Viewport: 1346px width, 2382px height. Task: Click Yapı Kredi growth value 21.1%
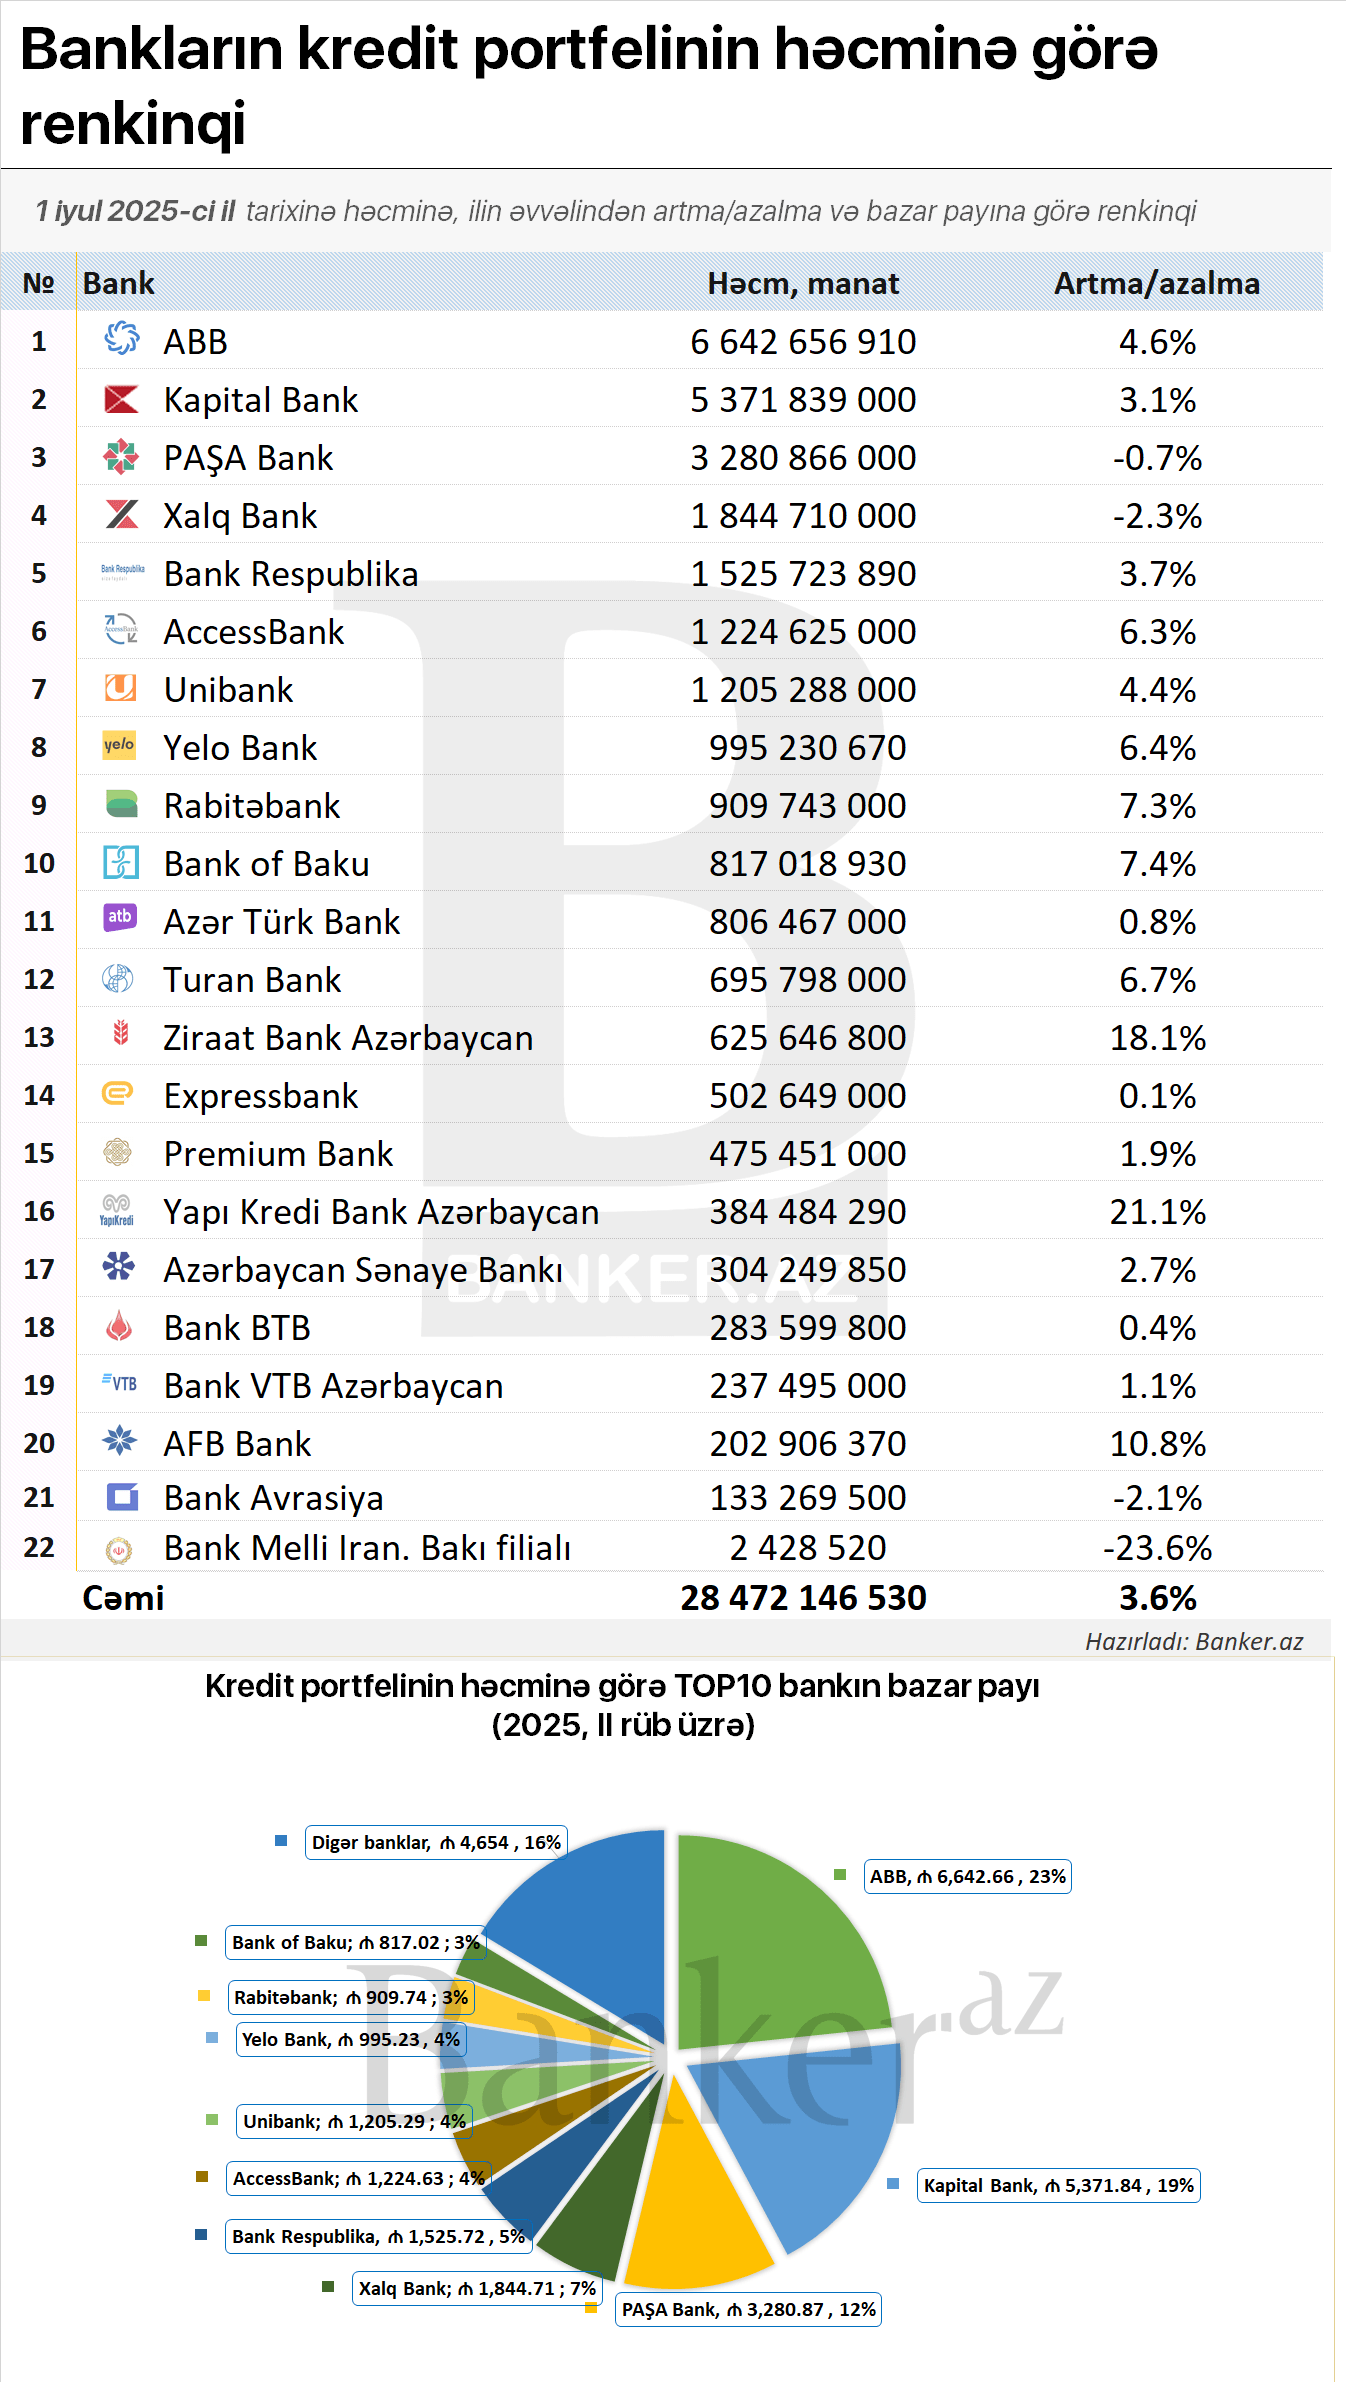(x=1158, y=1212)
